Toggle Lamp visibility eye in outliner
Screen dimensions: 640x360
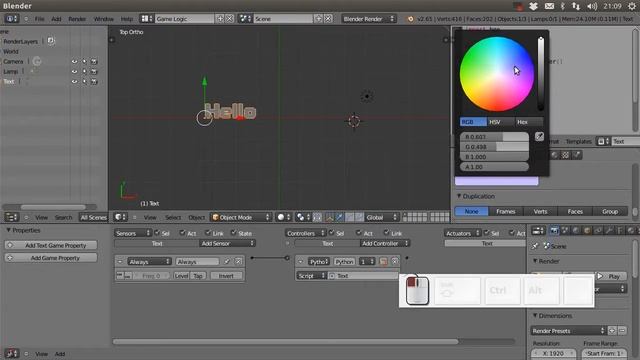pyautogui.click(x=74, y=71)
